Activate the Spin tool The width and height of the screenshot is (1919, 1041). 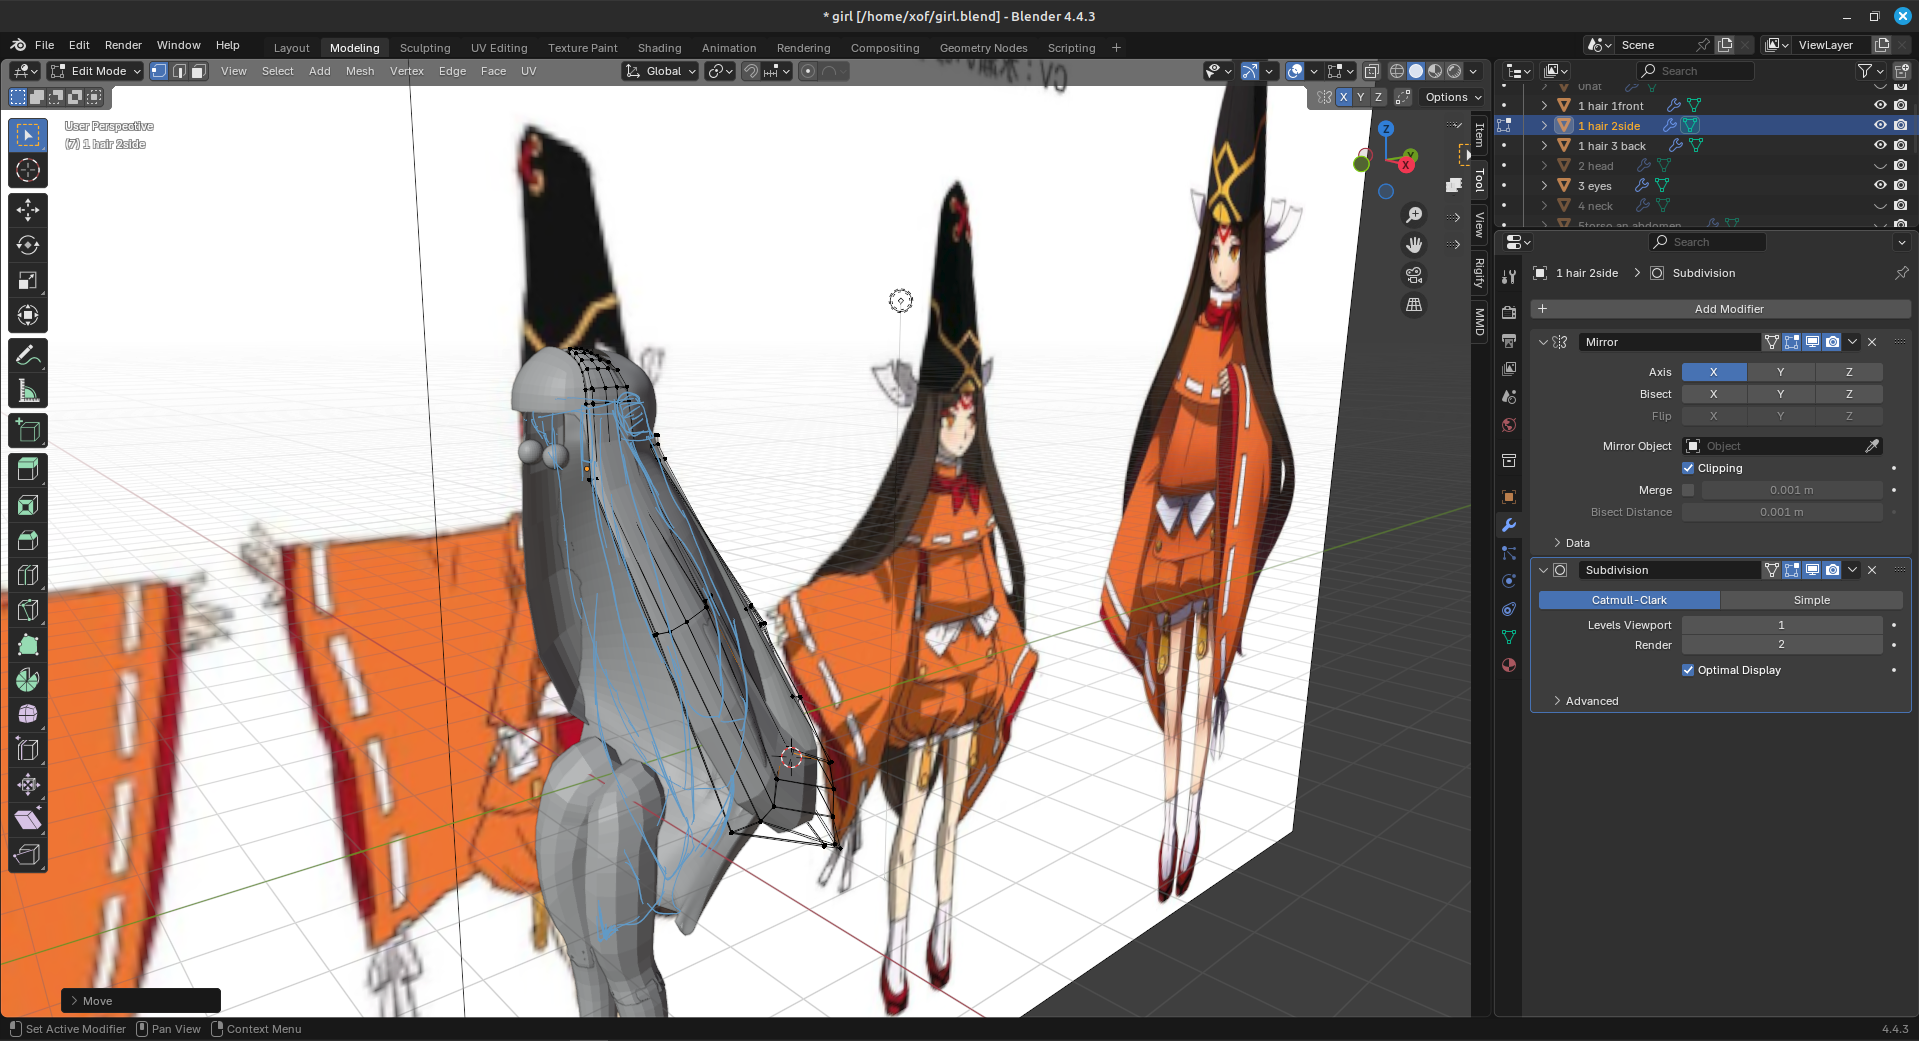[x=28, y=680]
